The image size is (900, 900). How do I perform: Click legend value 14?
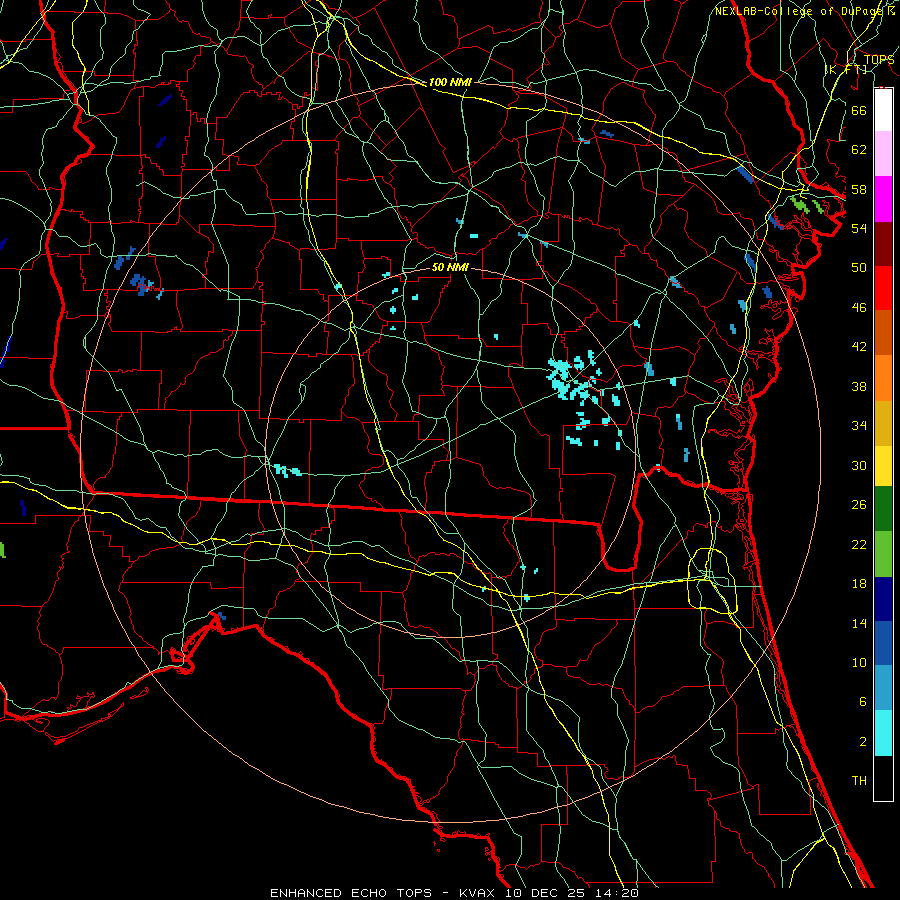(859, 623)
